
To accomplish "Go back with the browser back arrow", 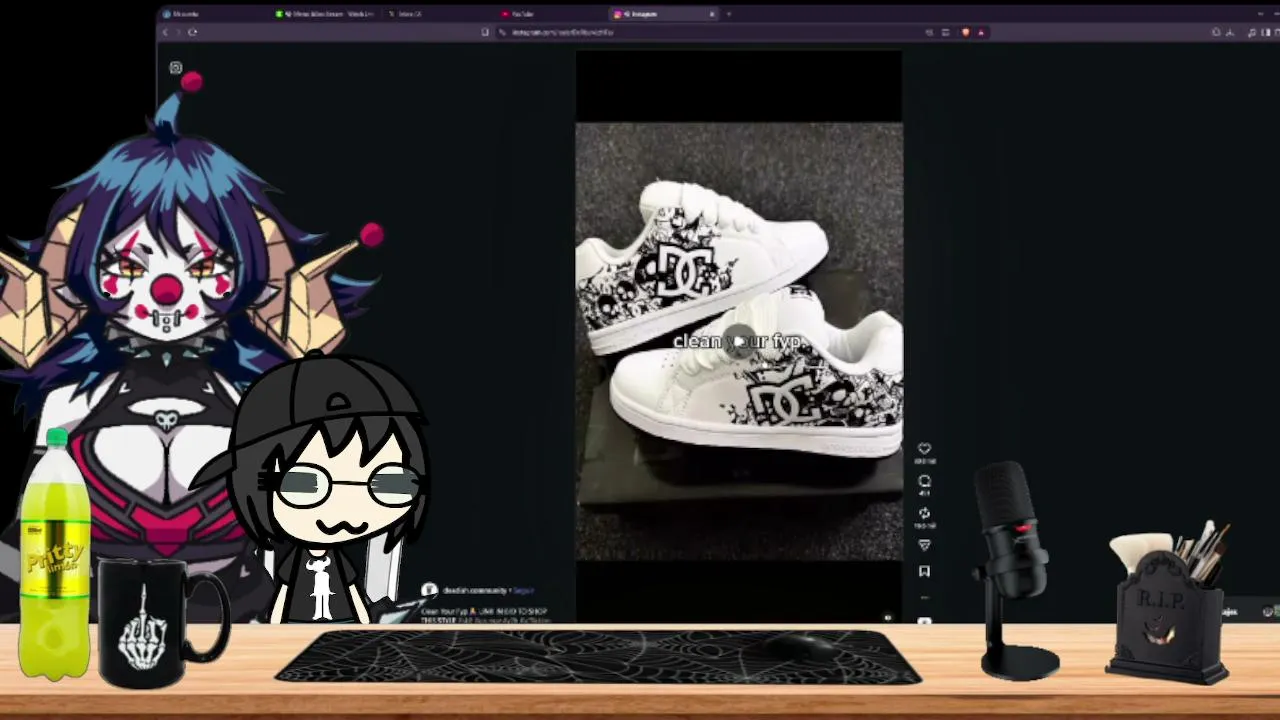I will tap(166, 32).
